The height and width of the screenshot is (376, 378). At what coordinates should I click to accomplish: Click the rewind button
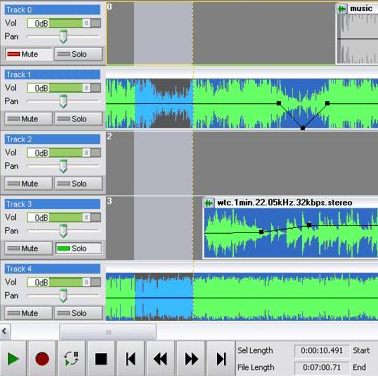click(x=160, y=359)
